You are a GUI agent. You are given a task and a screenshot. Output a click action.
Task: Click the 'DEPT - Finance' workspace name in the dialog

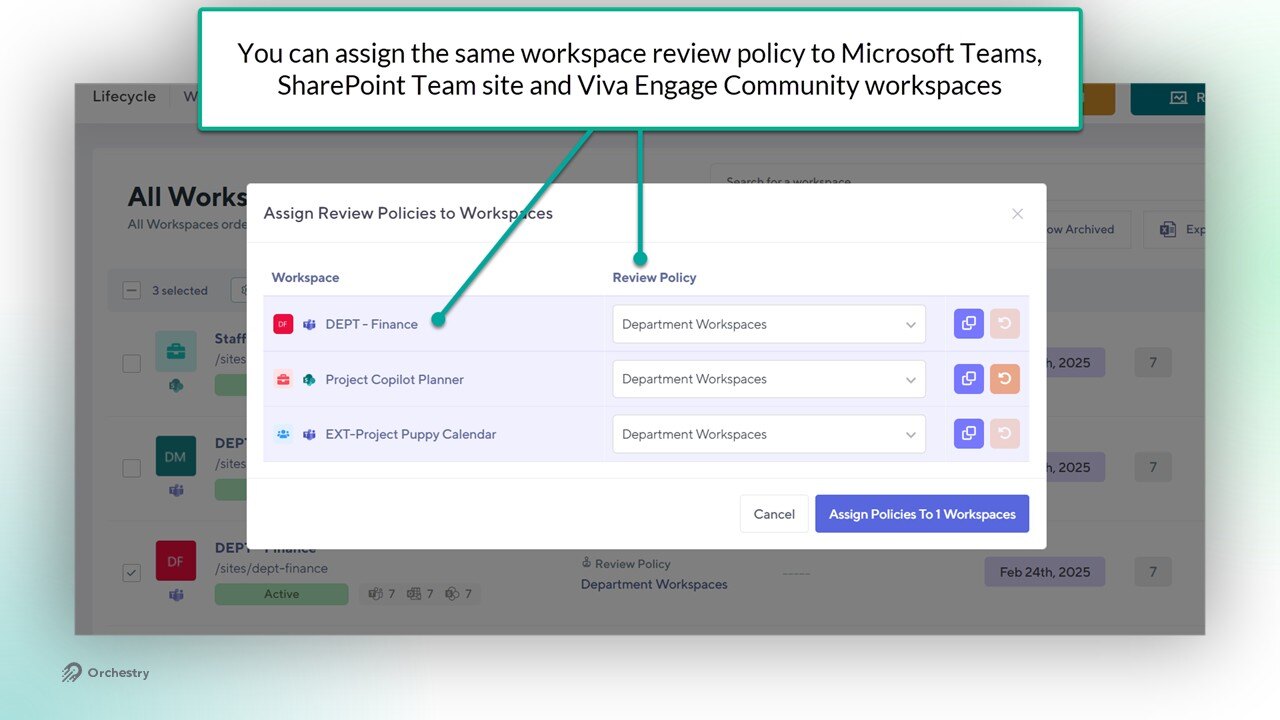coord(372,324)
